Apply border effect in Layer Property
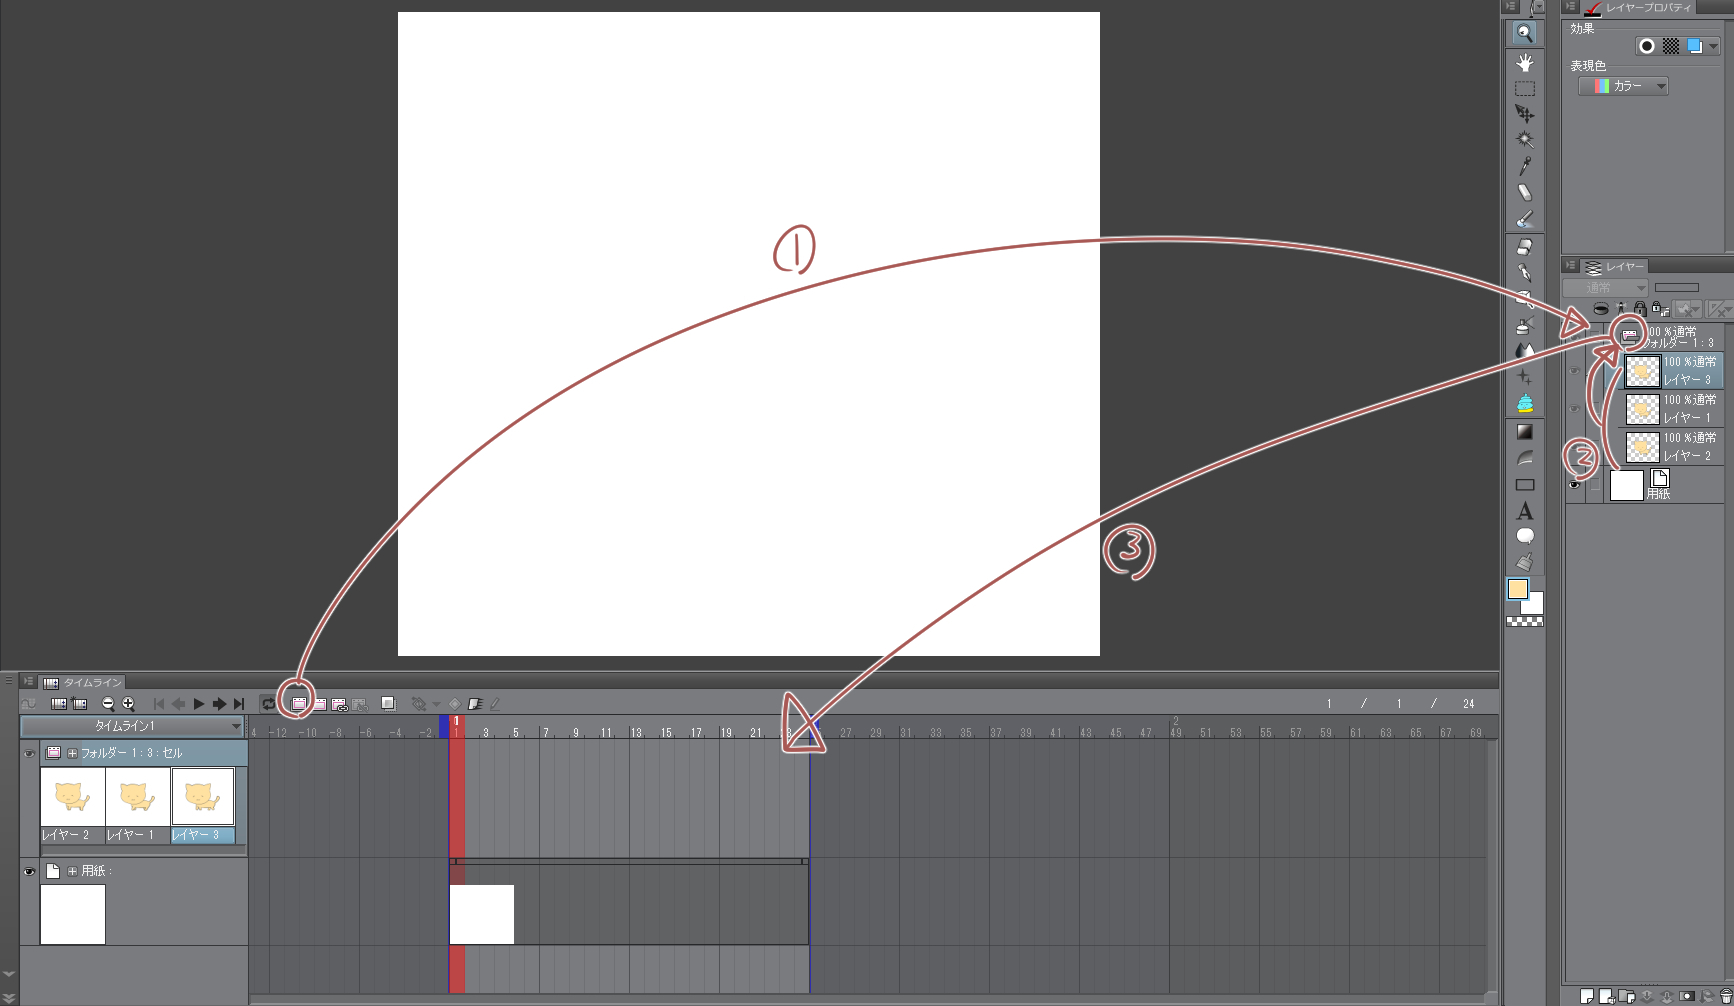Screen dimensions: 1734x1006 pyautogui.click(x=1646, y=46)
